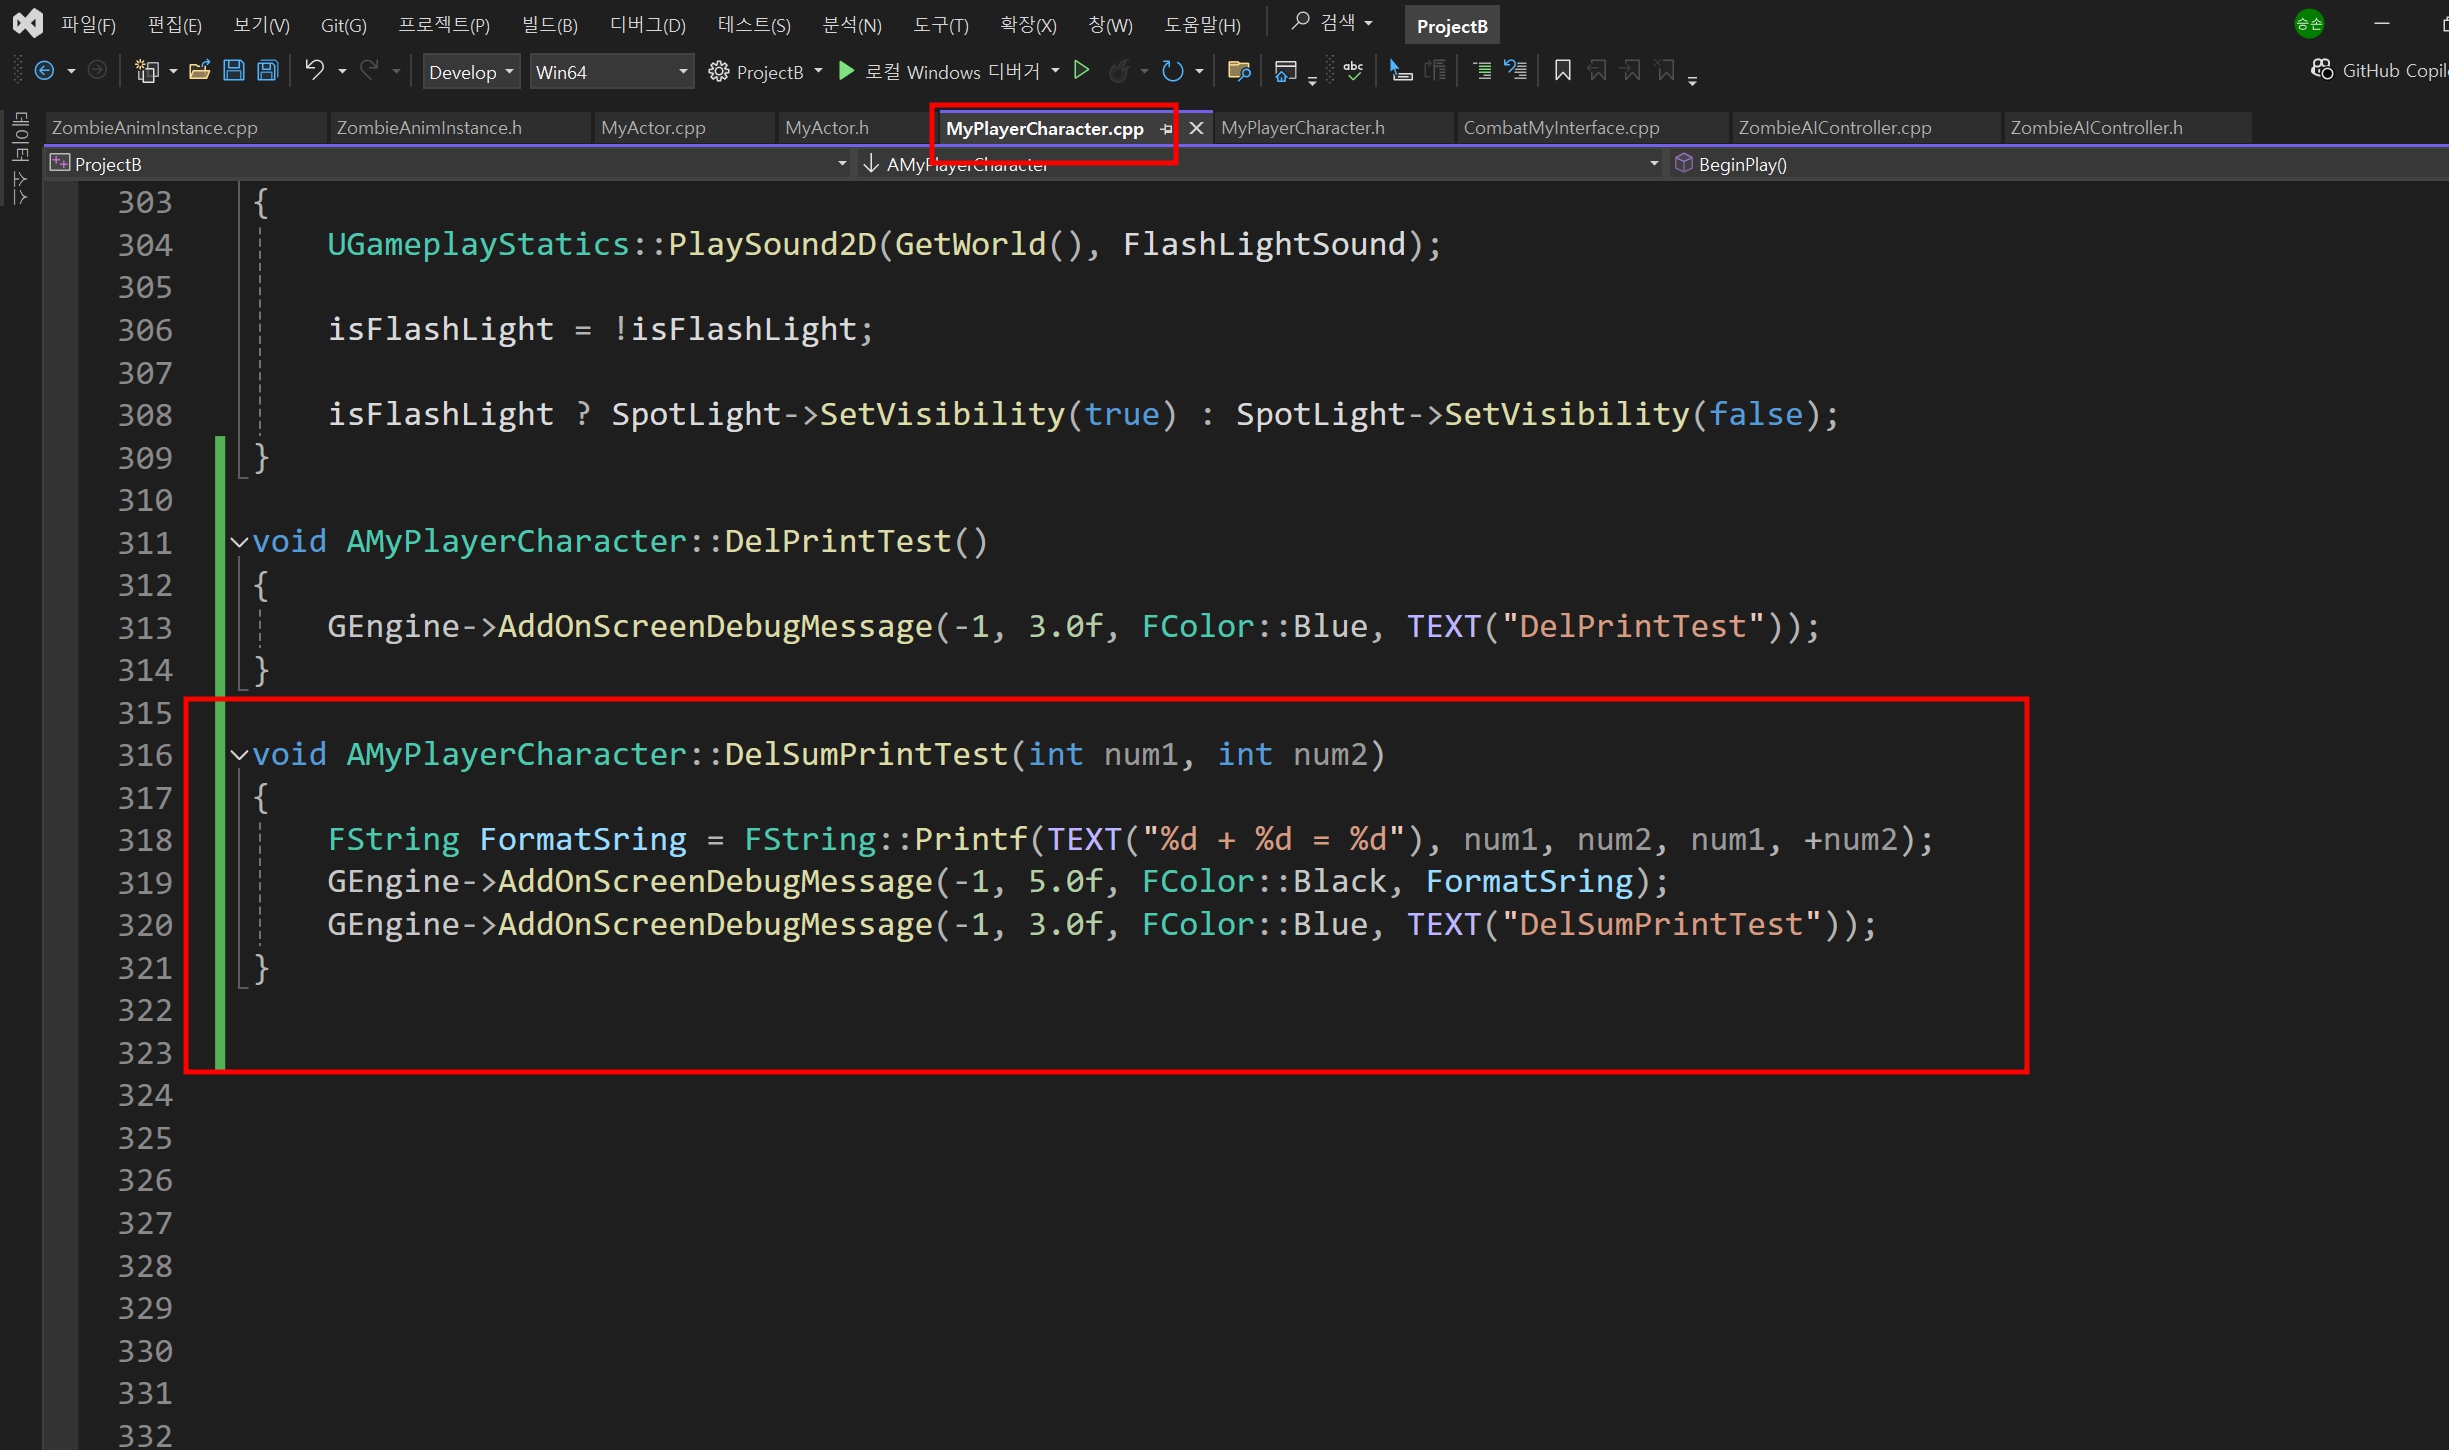Open the Develop configuration dropdown

pyautogui.click(x=471, y=72)
